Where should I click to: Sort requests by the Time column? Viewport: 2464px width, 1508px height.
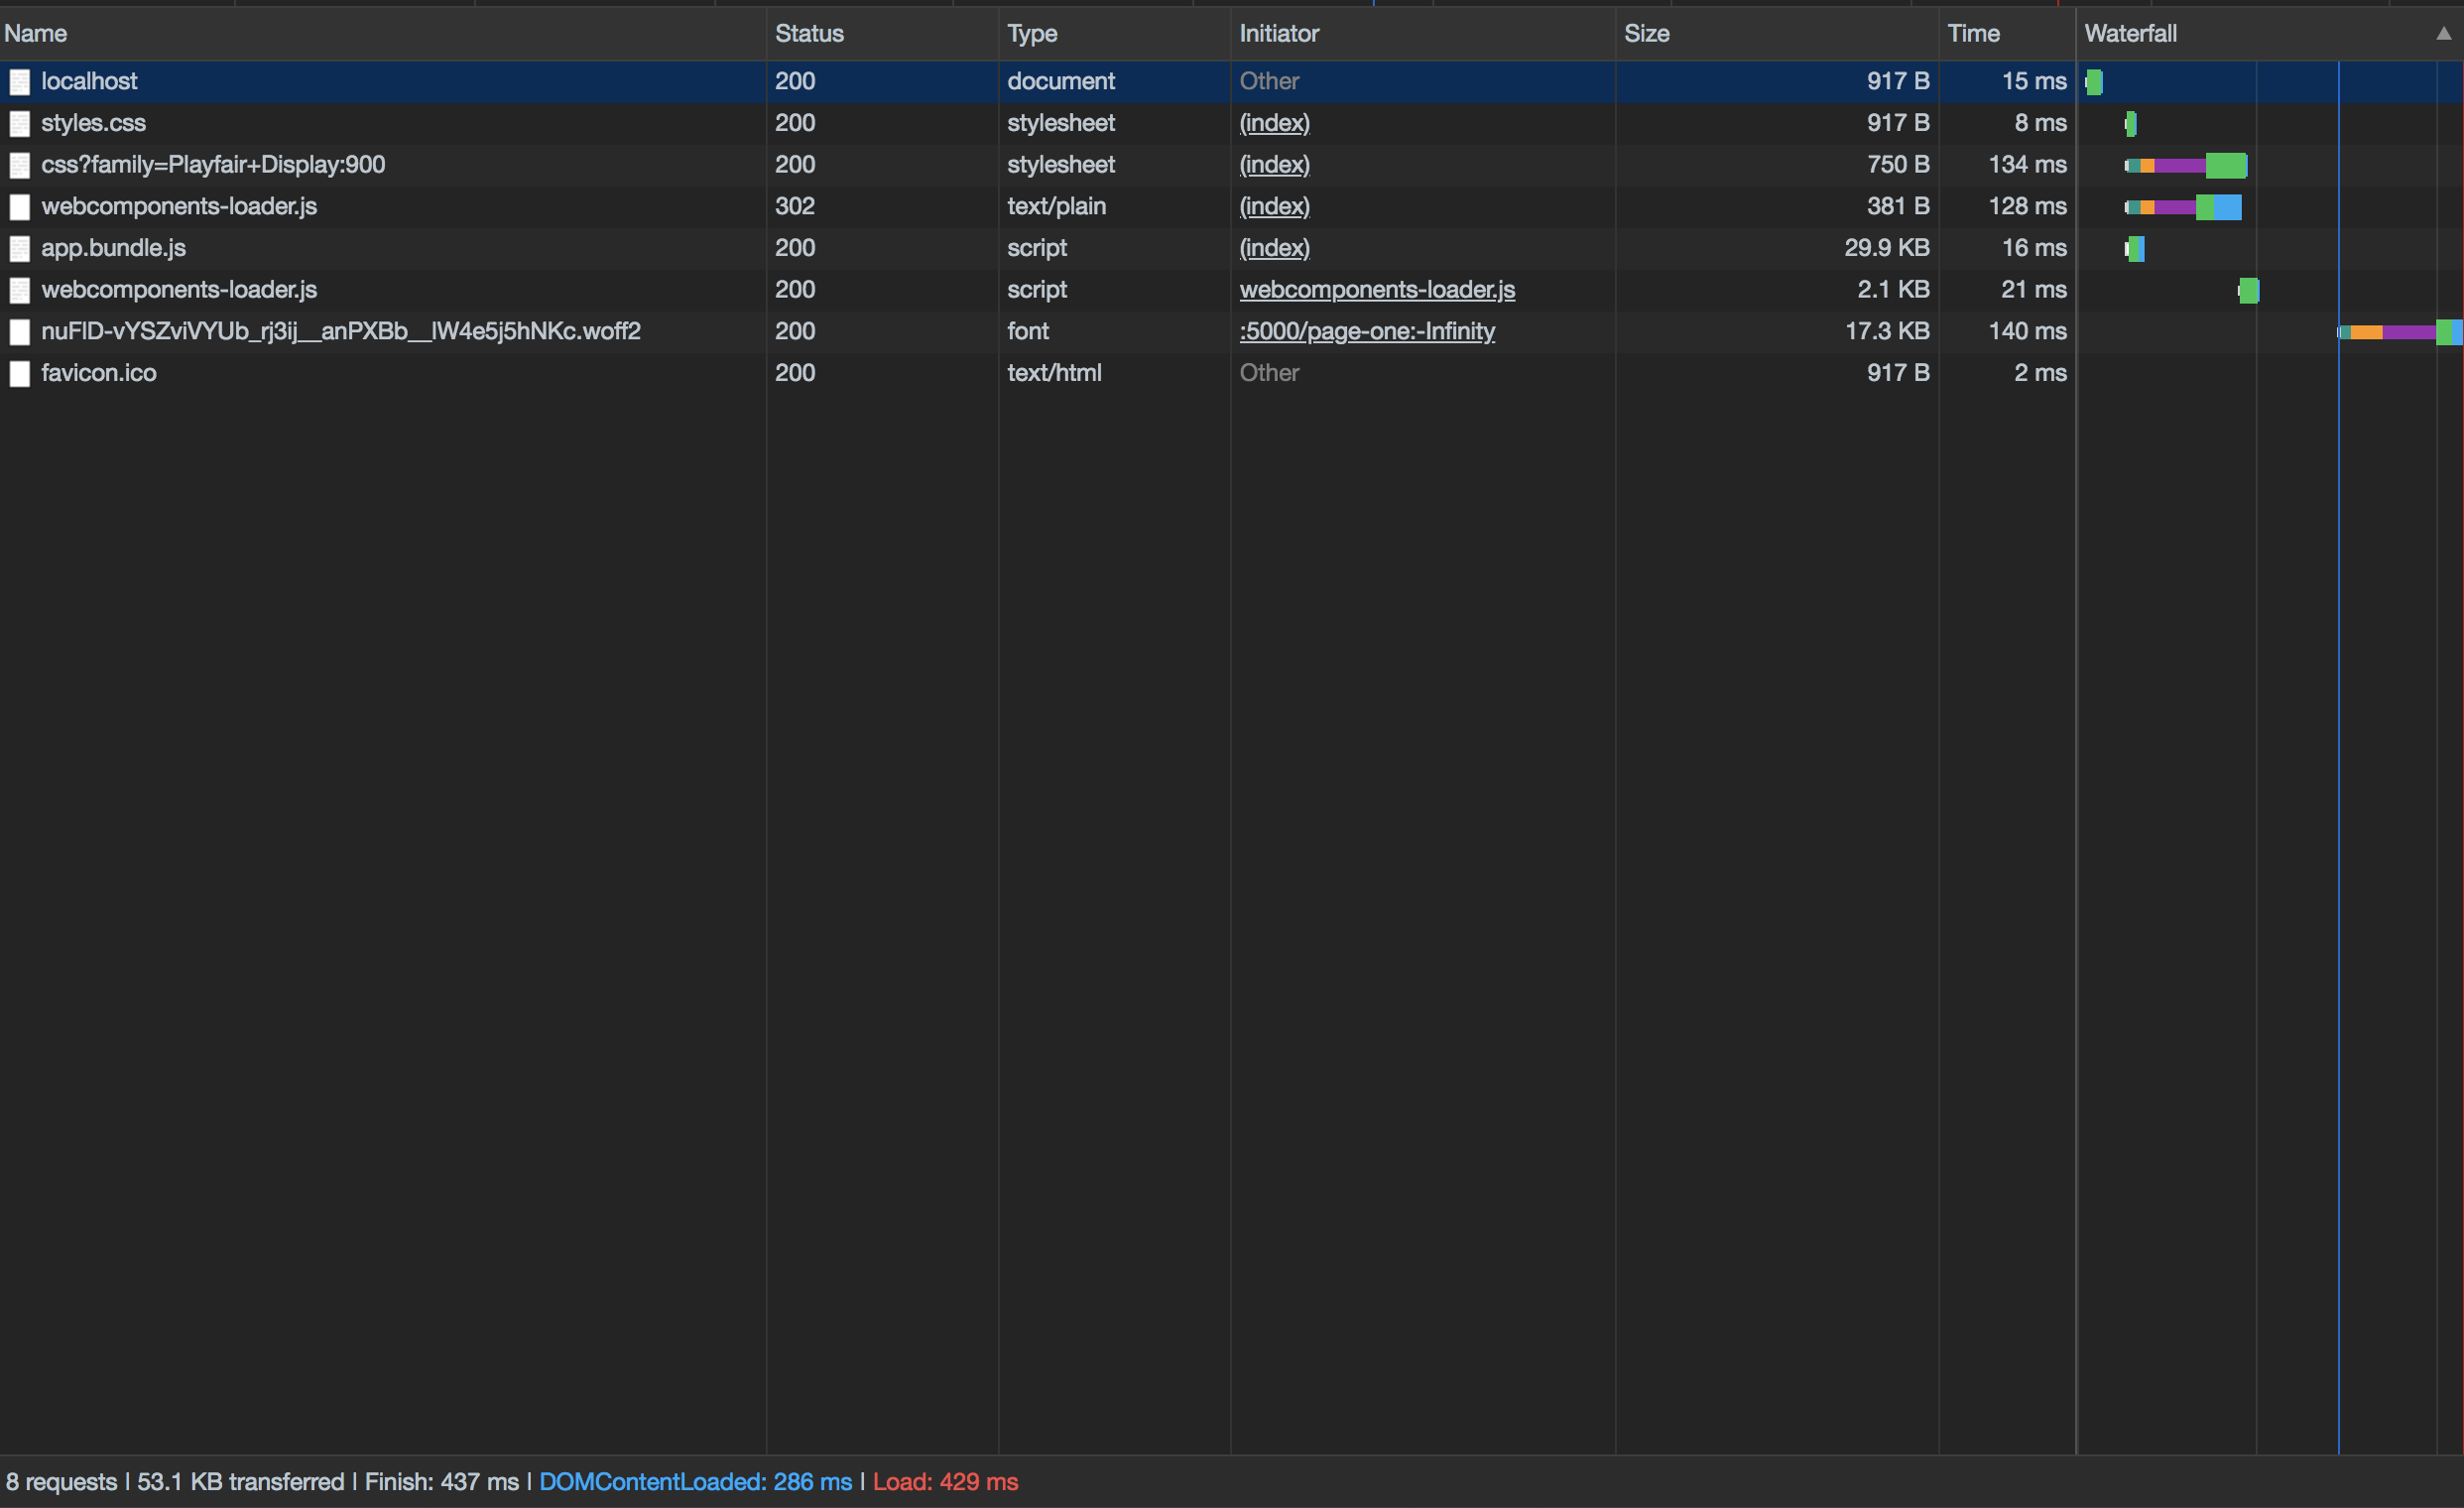click(x=1973, y=34)
